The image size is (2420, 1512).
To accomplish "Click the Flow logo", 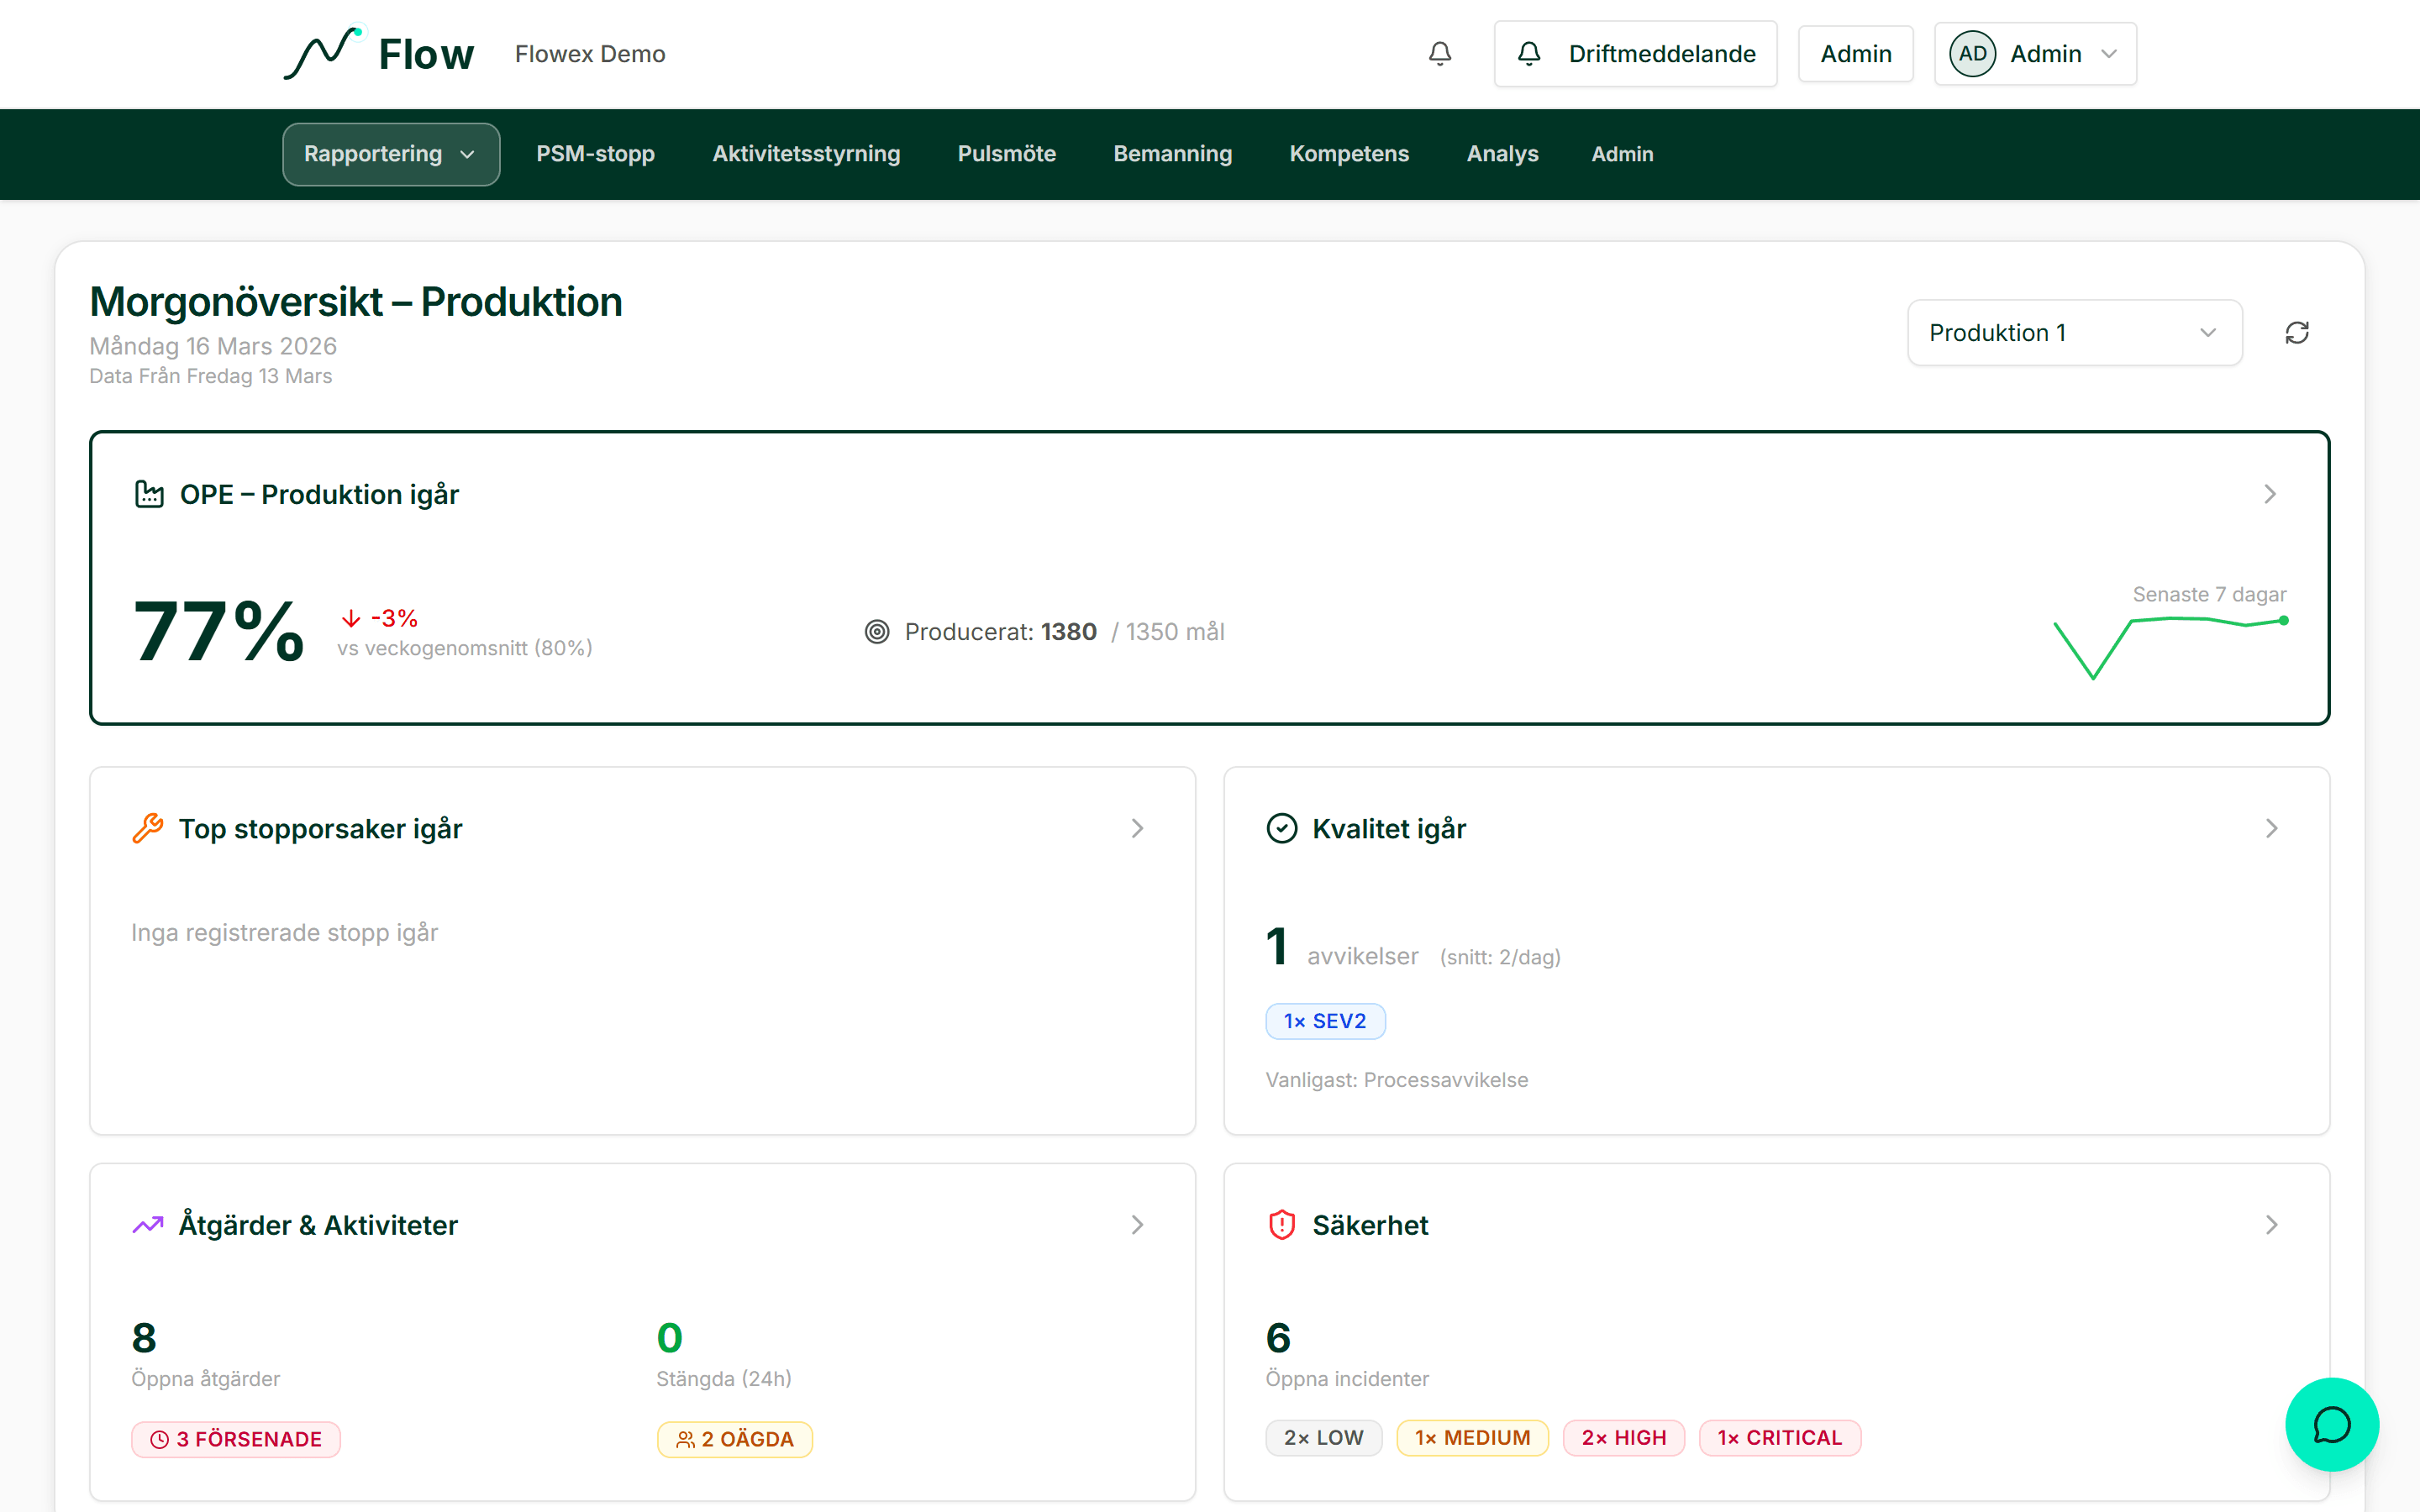I will (379, 54).
